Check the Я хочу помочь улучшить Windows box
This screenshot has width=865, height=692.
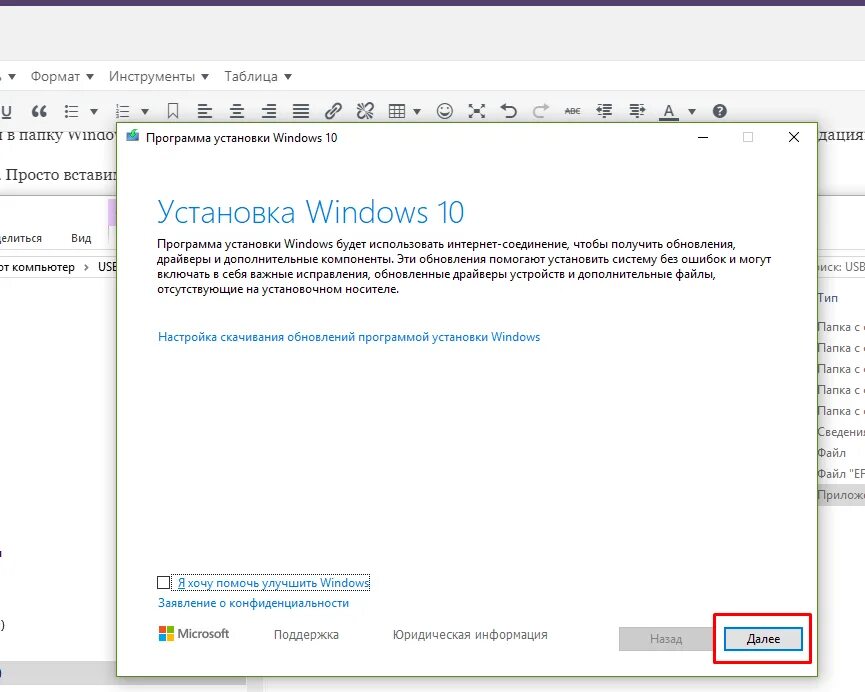pyautogui.click(x=163, y=583)
